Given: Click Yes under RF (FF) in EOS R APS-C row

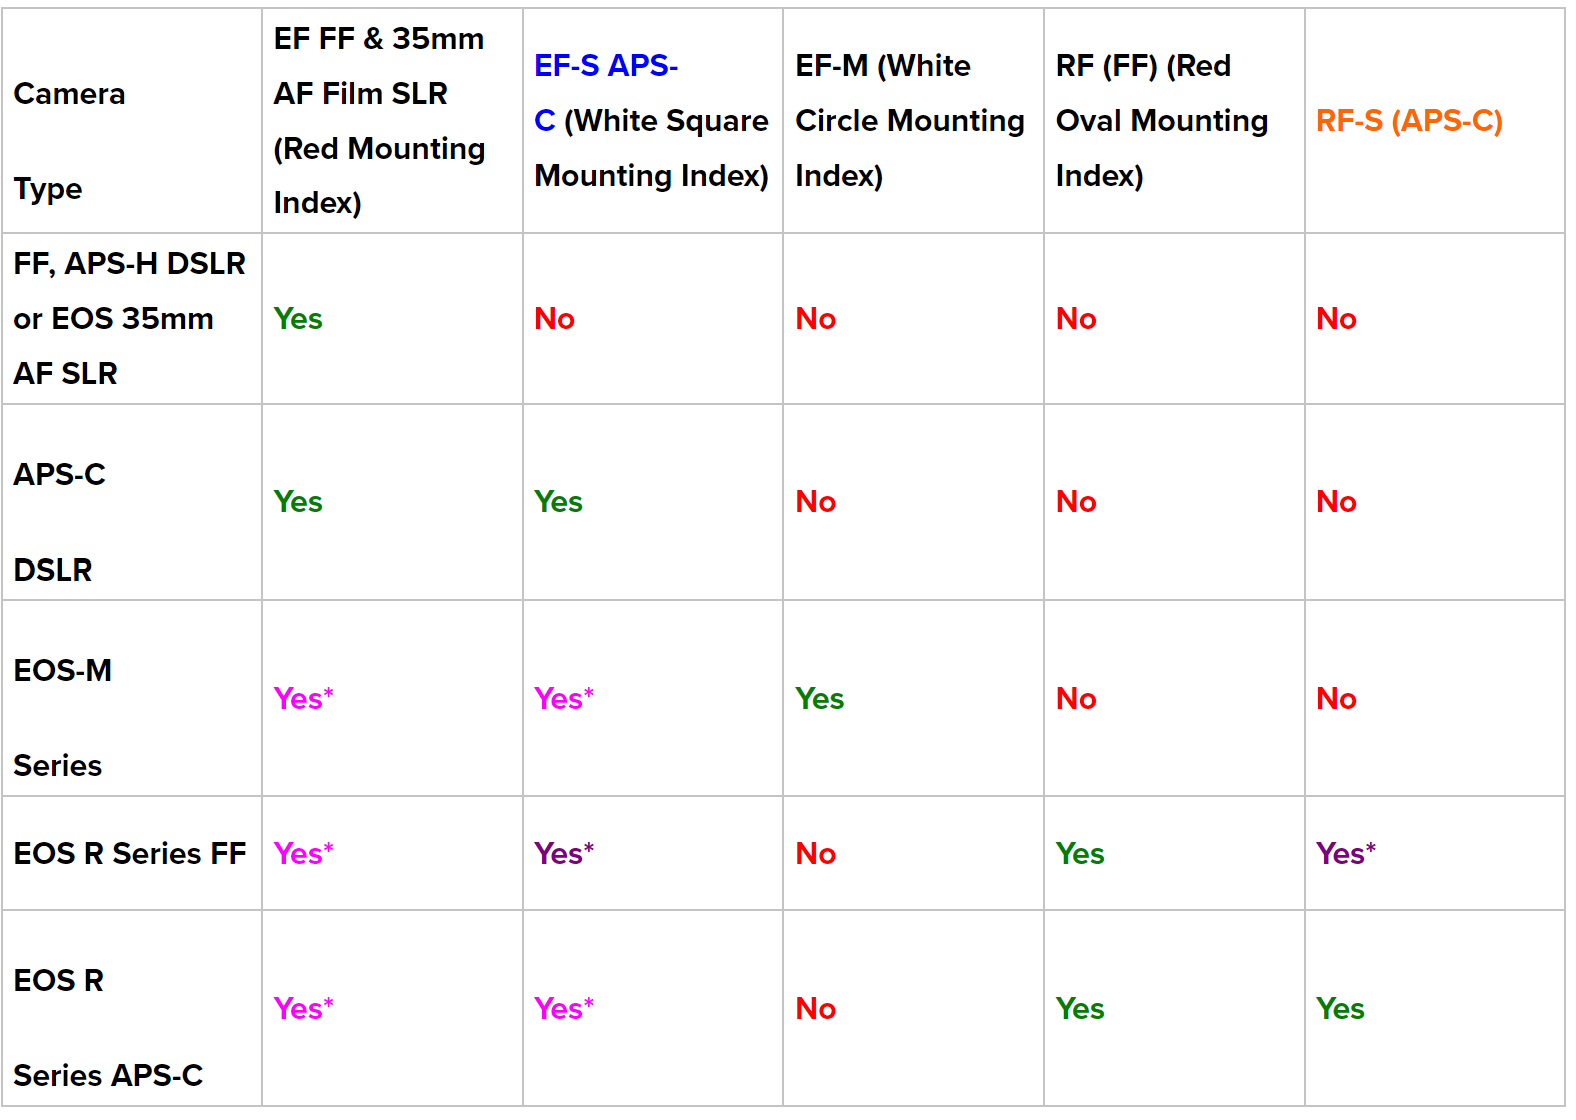Looking at the screenshot, I should (1079, 1009).
